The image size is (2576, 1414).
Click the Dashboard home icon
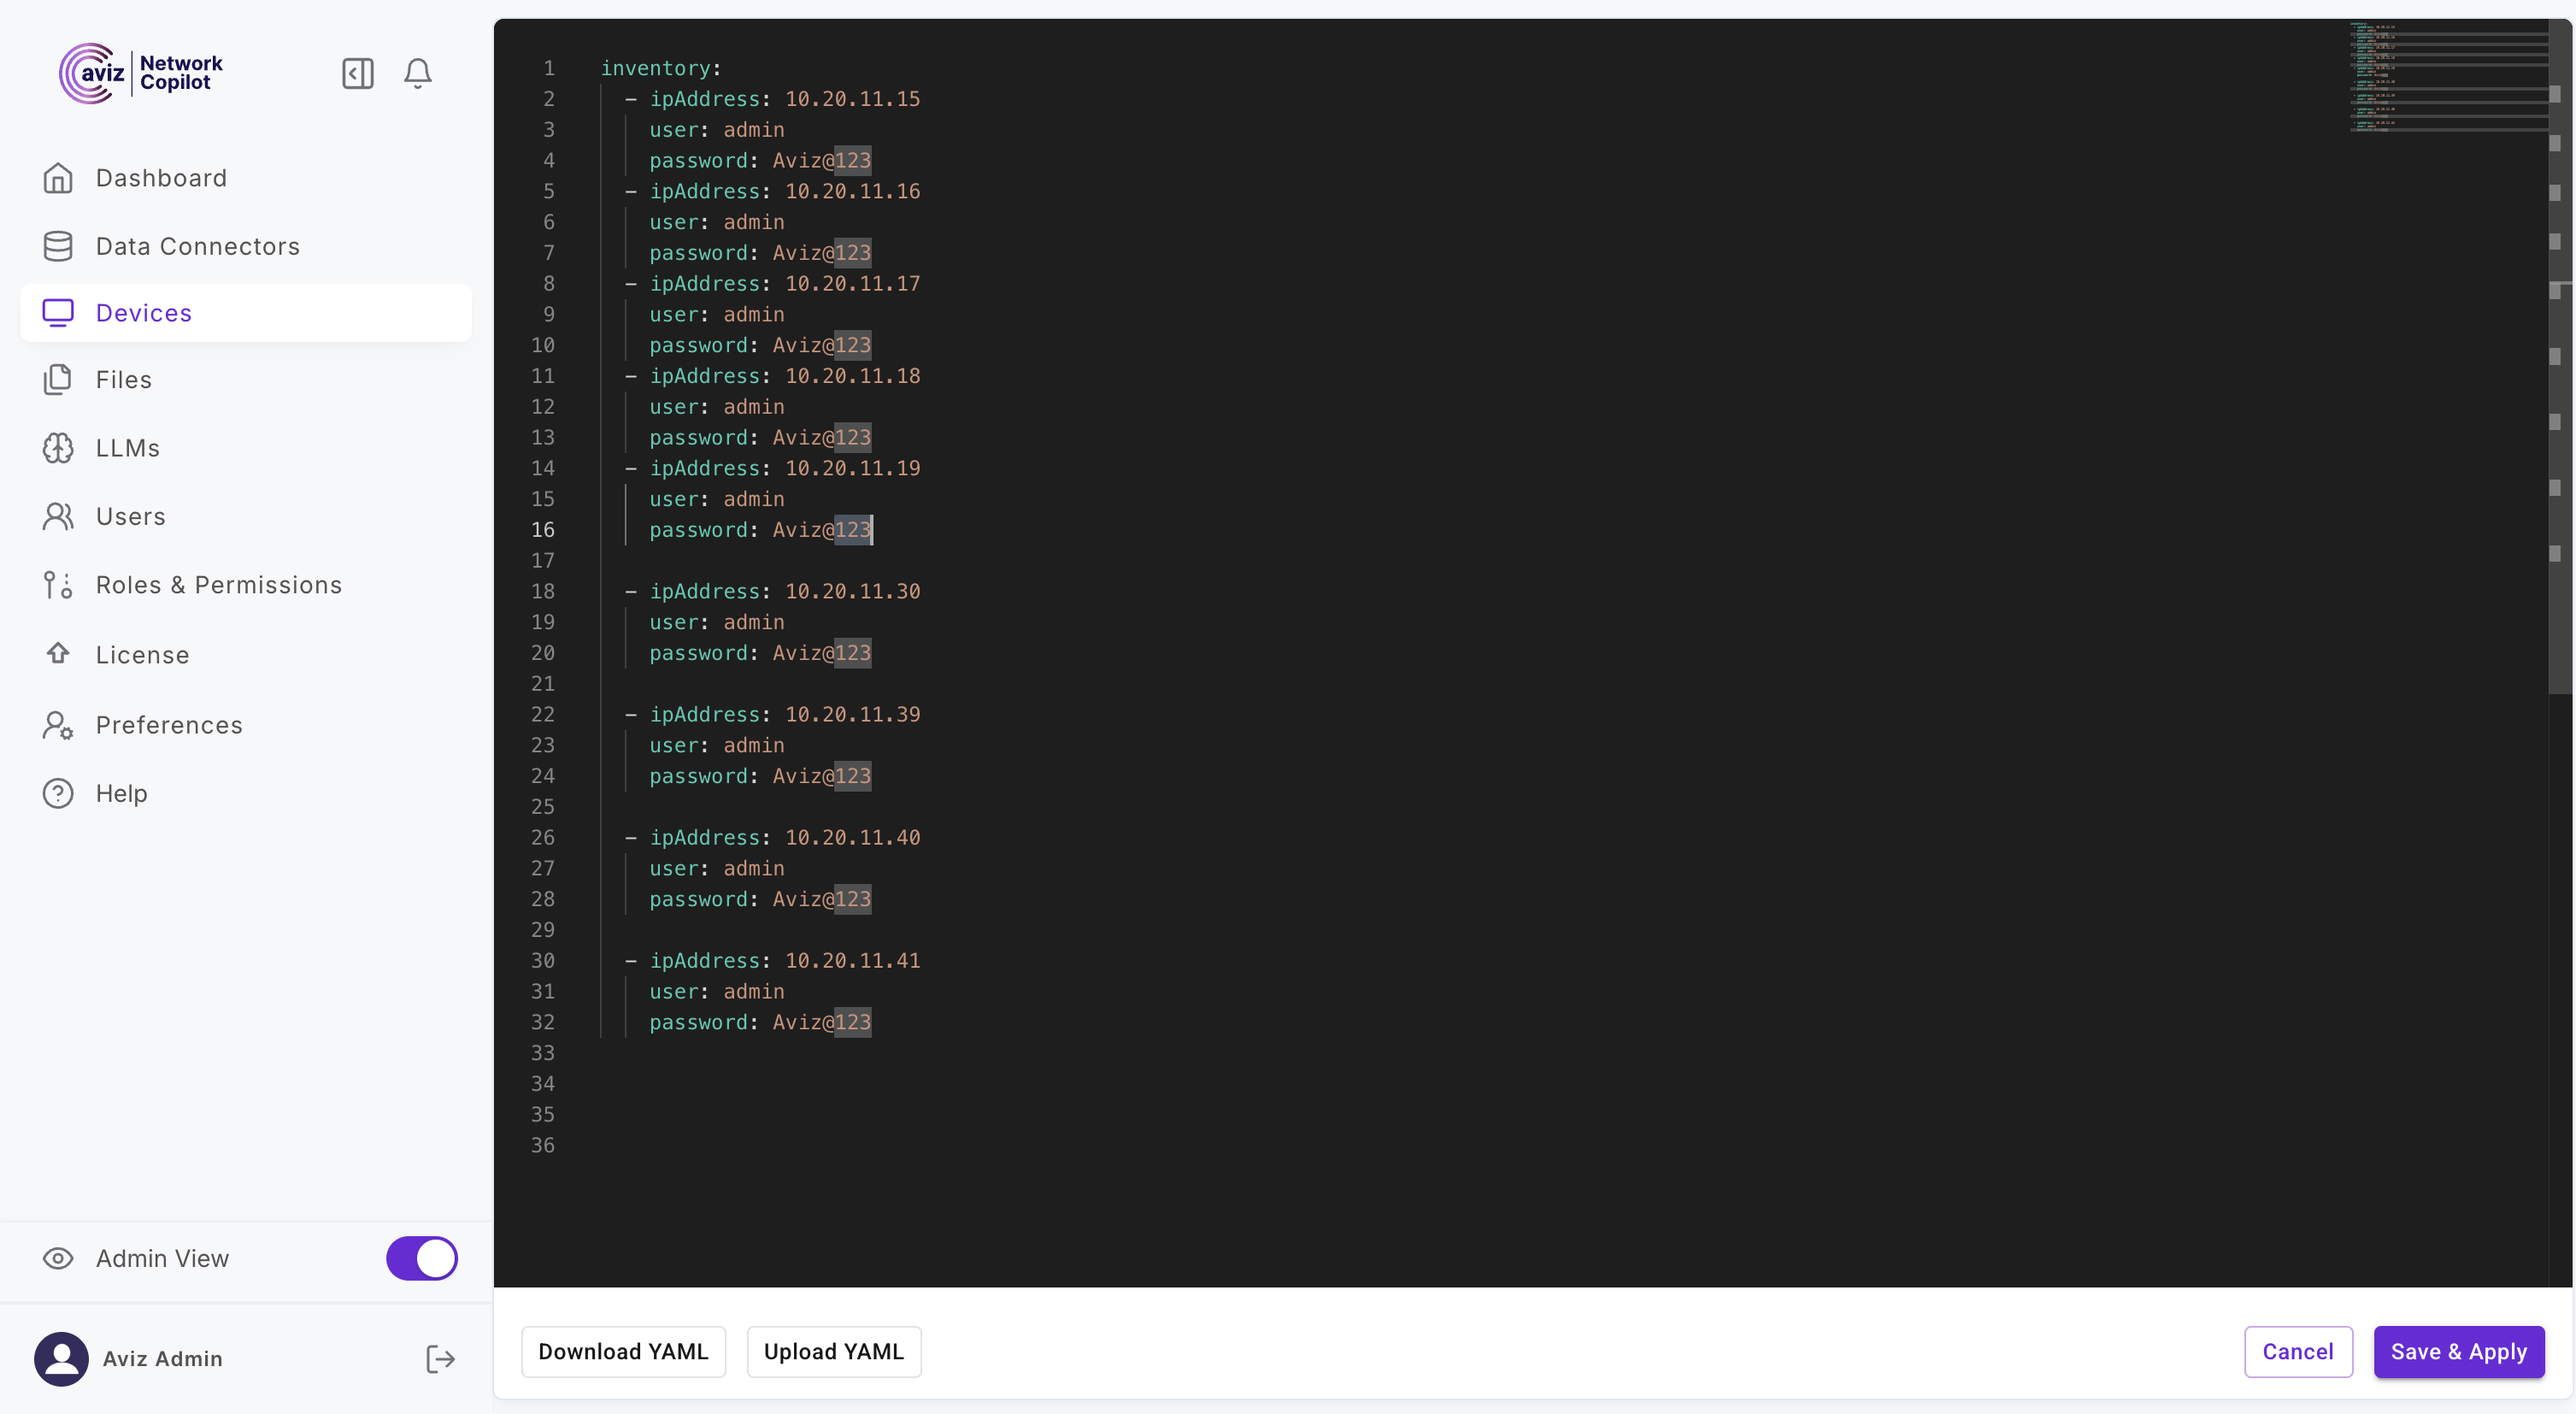pyautogui.click(x=58, y=178)
